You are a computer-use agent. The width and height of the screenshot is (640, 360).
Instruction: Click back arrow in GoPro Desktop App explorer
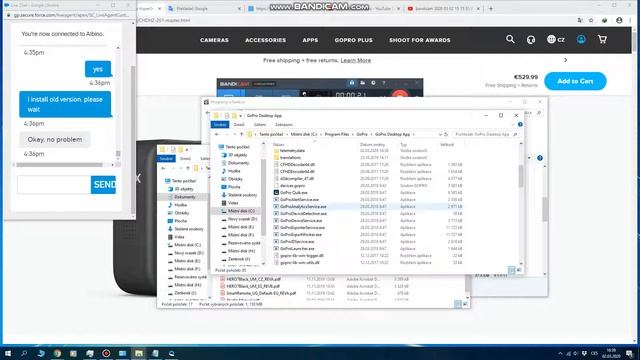(x=217, y=134)
